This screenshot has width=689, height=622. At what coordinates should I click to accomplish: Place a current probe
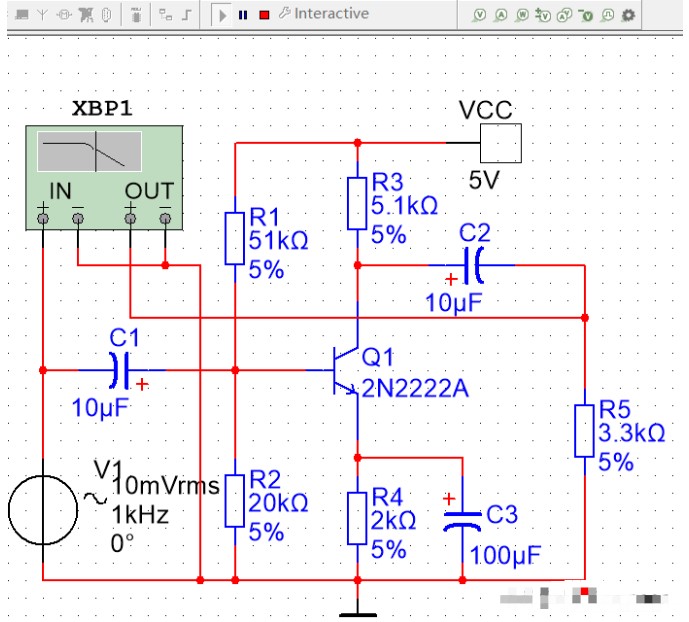click(x=500, y=15)
